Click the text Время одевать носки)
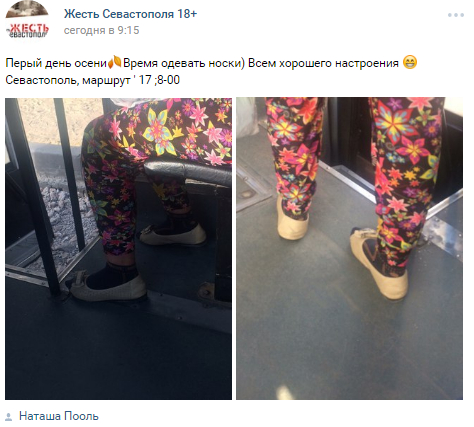Viewport: 474px width, 427px height. [184, 63]
